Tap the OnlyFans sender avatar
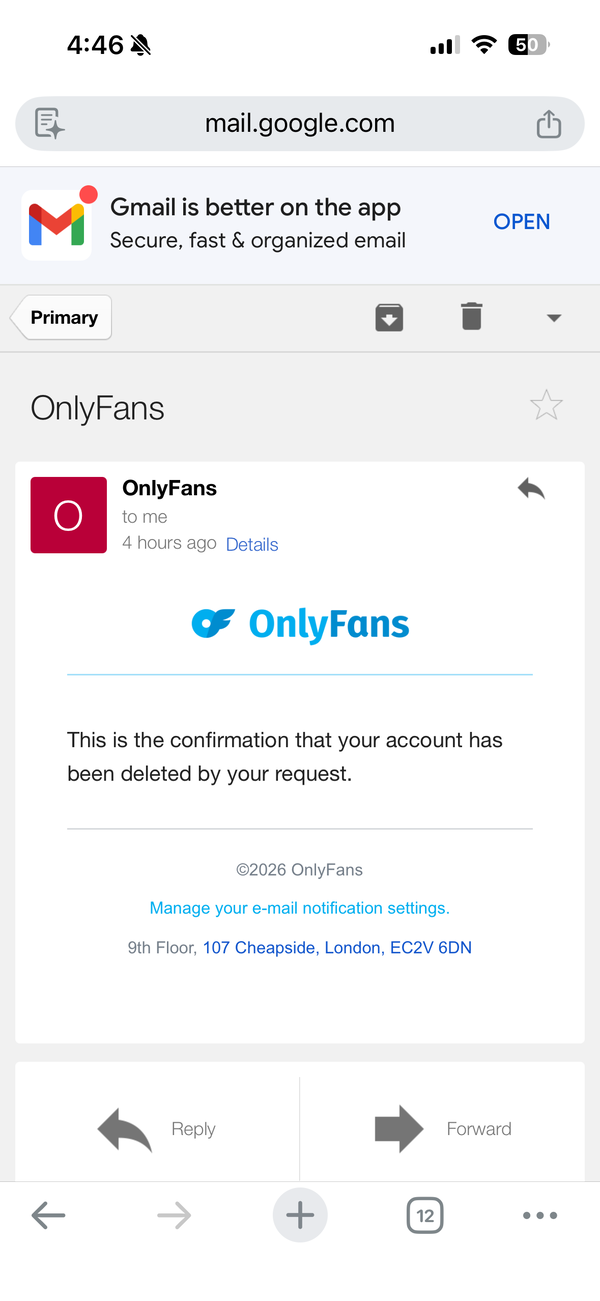This screenshot has height=1301, width=600. point(69,515)
